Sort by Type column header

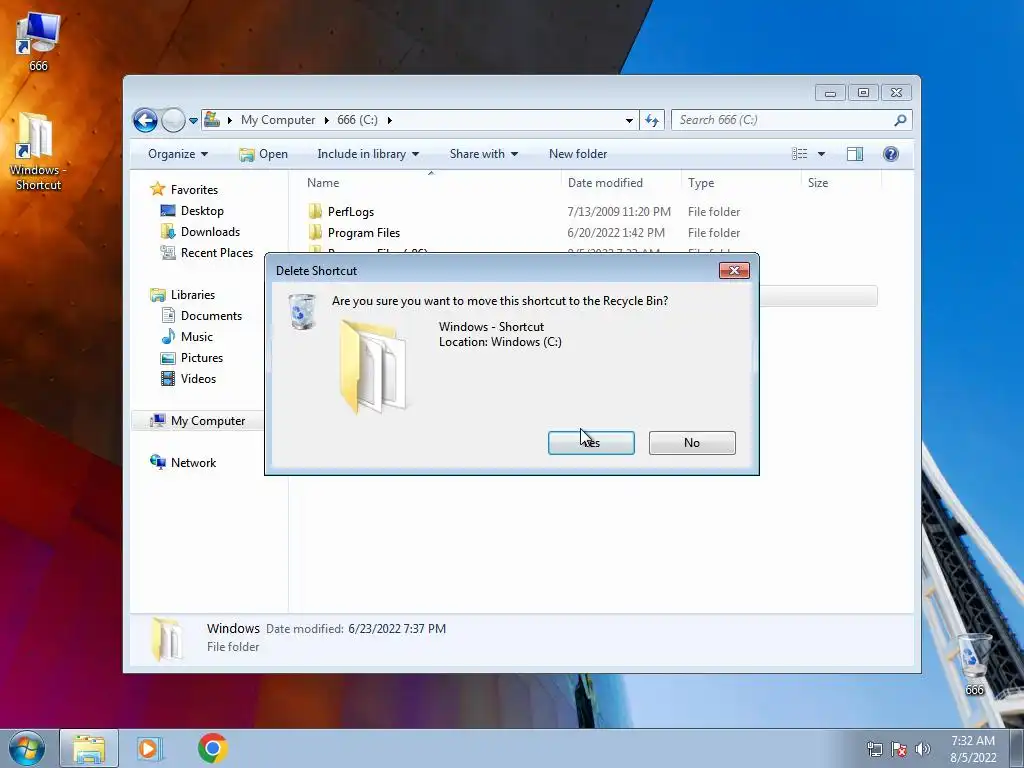741,183
